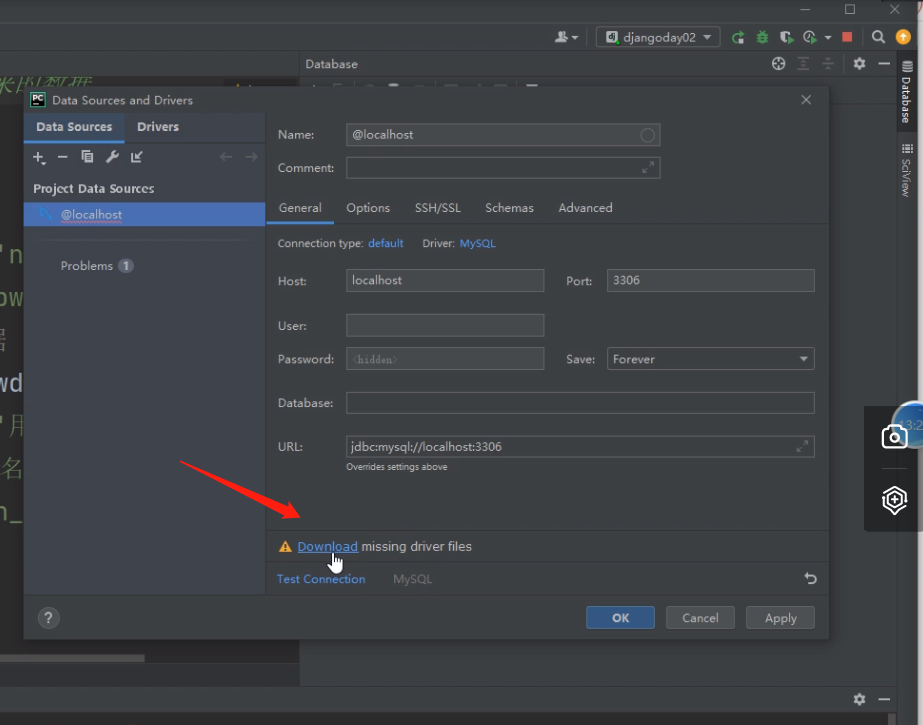Image resolution: width=923 pixels, height=725 pixels.
Task: Focus the Name input field
Action: pyautogui.click(x=503, y=135)
